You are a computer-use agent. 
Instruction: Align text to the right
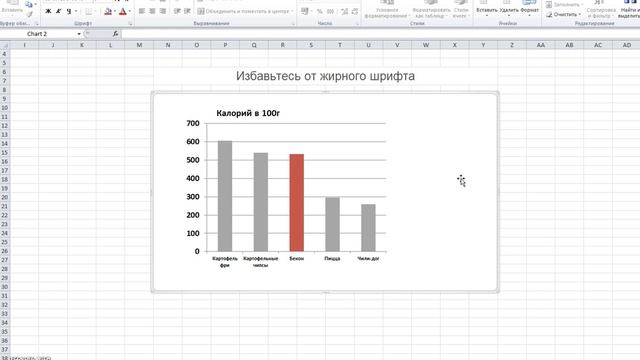click(x=162, y=11)
